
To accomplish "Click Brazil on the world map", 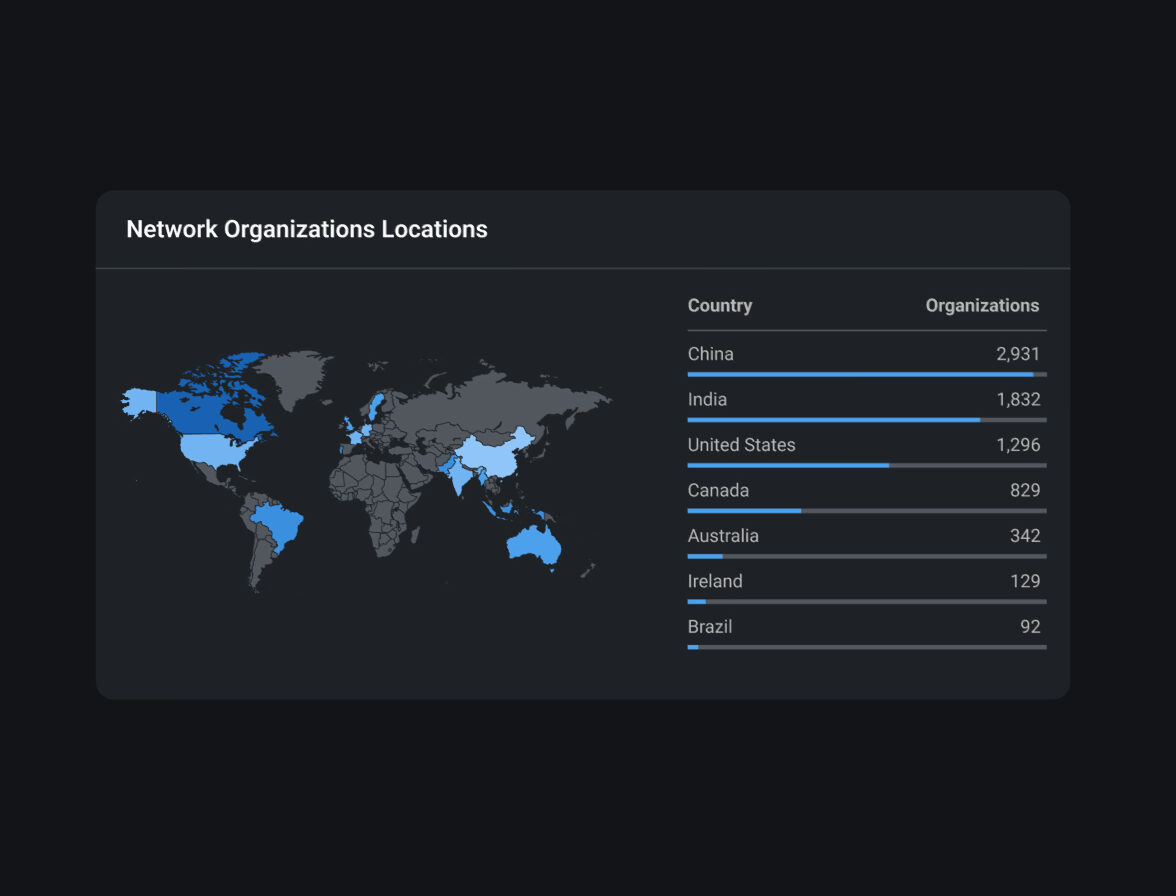I will [280, 525].
